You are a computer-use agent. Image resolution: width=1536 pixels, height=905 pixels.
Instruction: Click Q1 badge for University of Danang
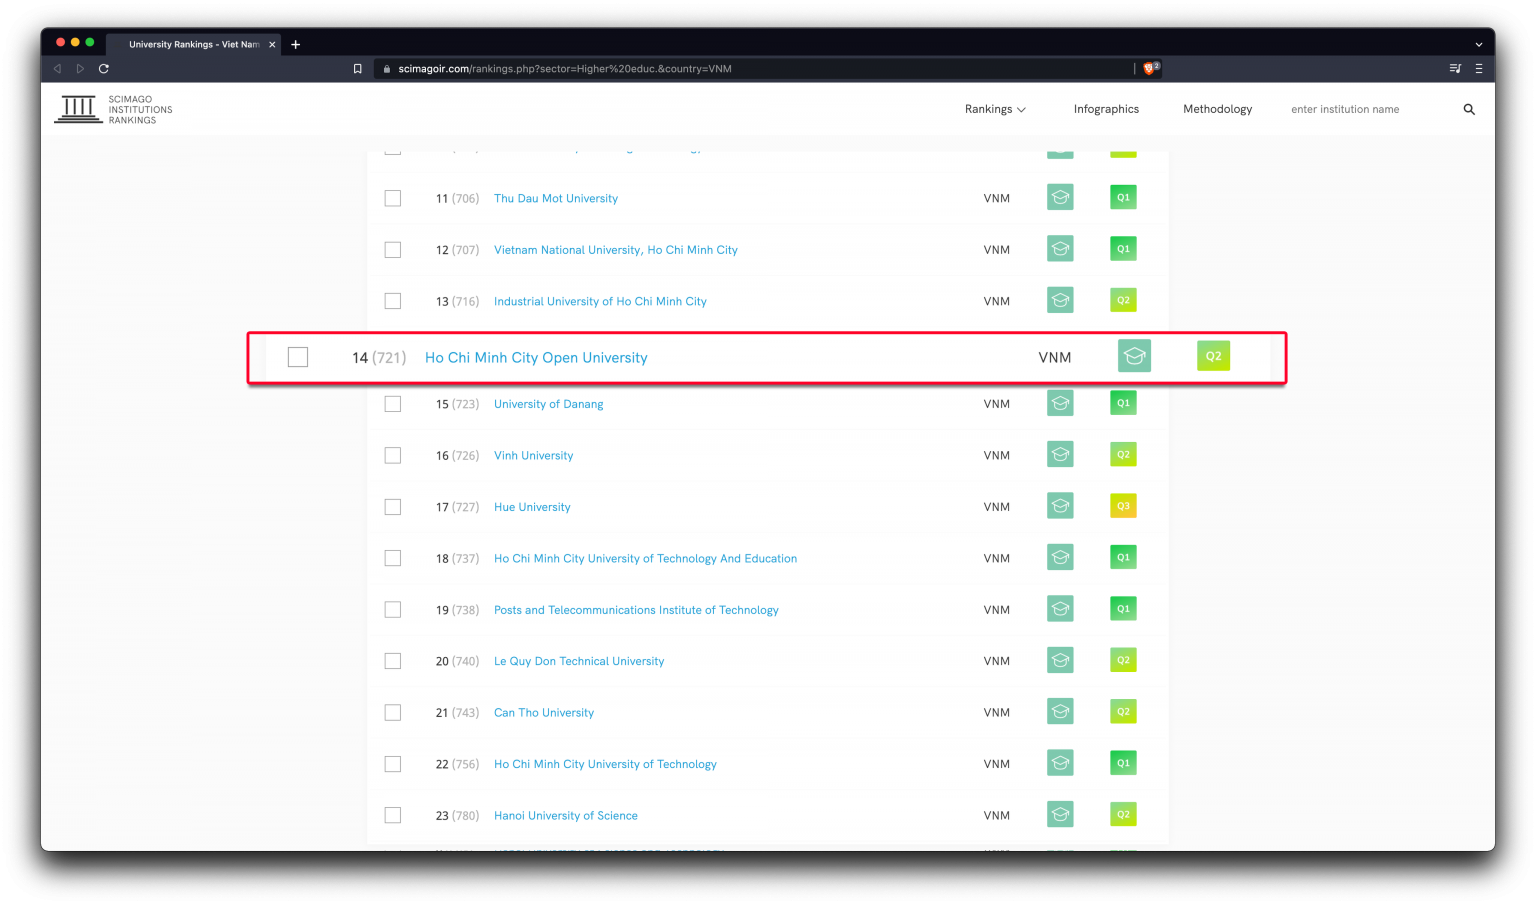(x=1123, y=403)
